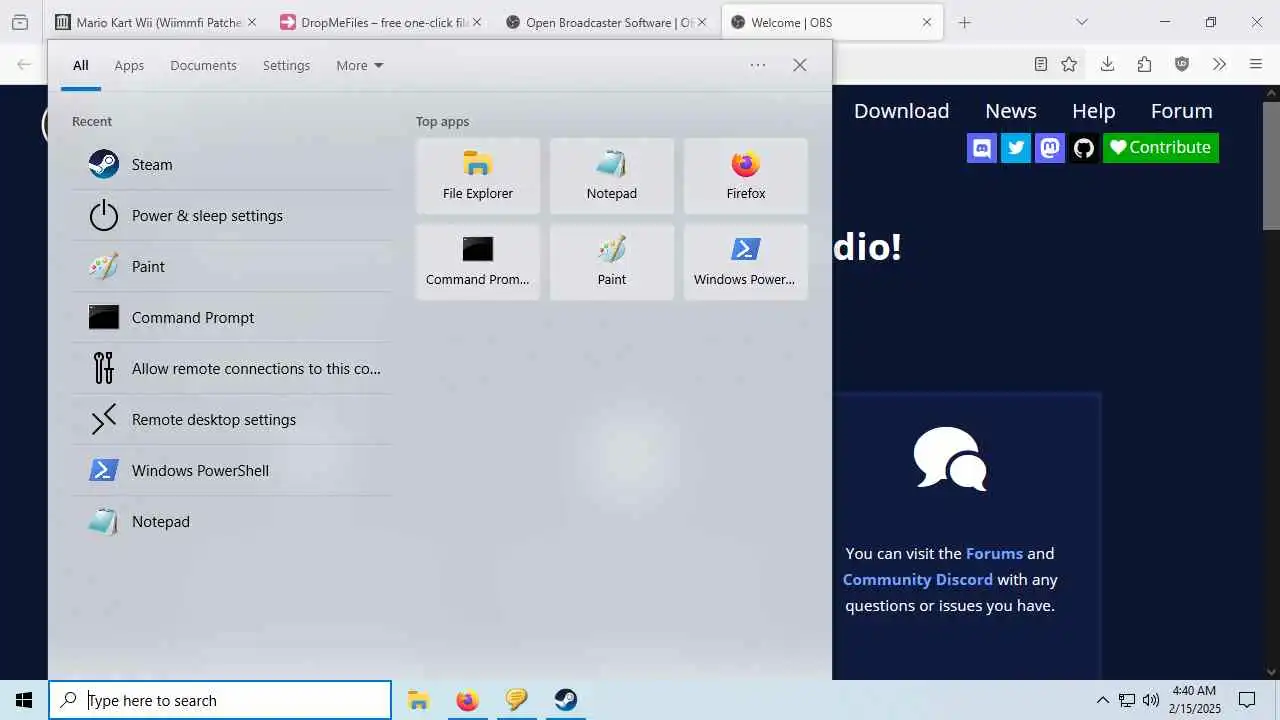Open the OBS Twitter icon link
This screenshot has width=1280, height=720.
point(1016,148)
